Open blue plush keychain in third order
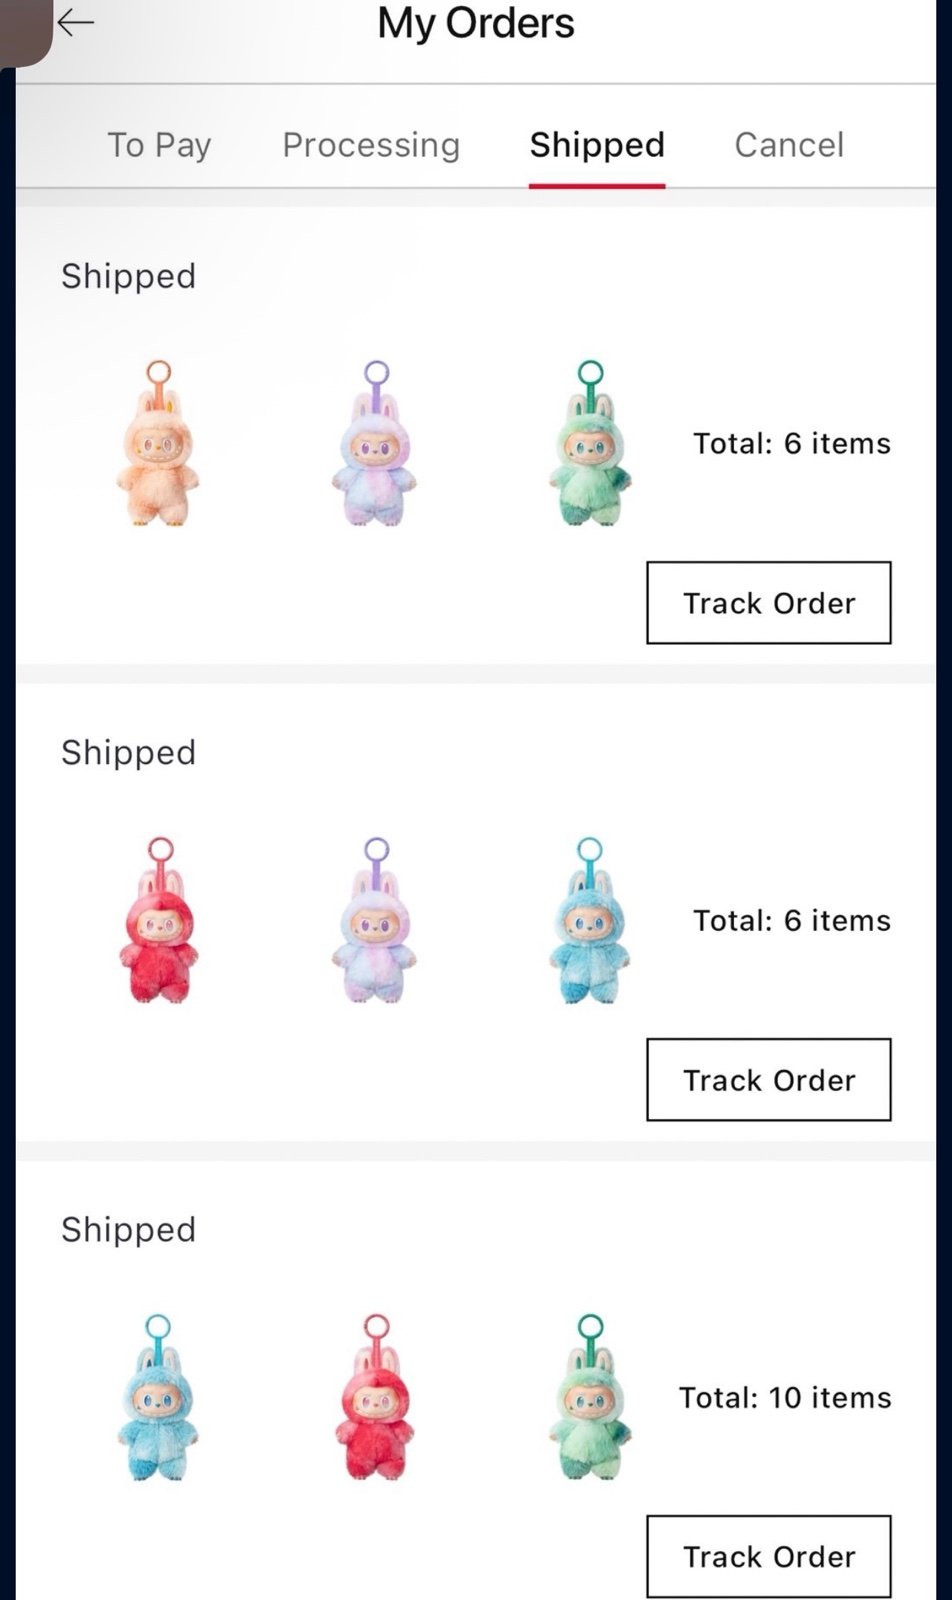This screenshot has height=1600, width=952. (x=158, y=1397)
